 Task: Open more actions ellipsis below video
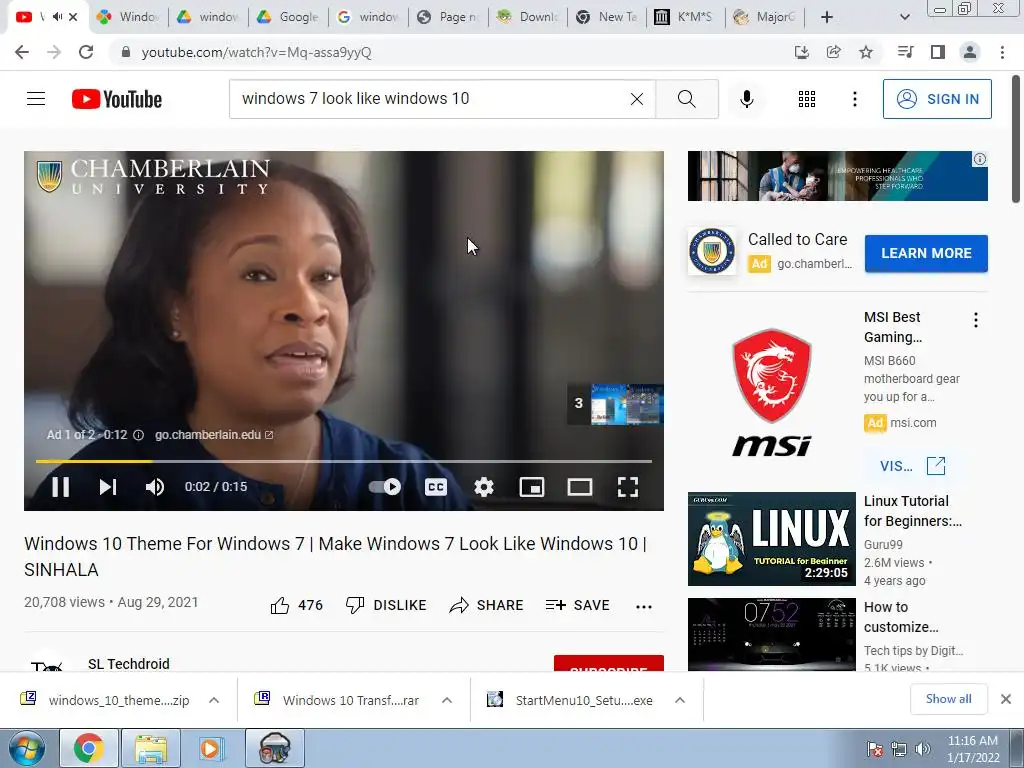pyautogui.click(x=644, y=606)
